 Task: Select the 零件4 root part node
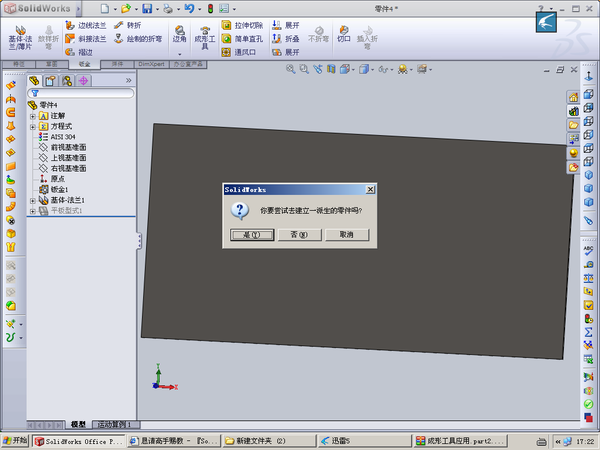[x=43, y=105]
